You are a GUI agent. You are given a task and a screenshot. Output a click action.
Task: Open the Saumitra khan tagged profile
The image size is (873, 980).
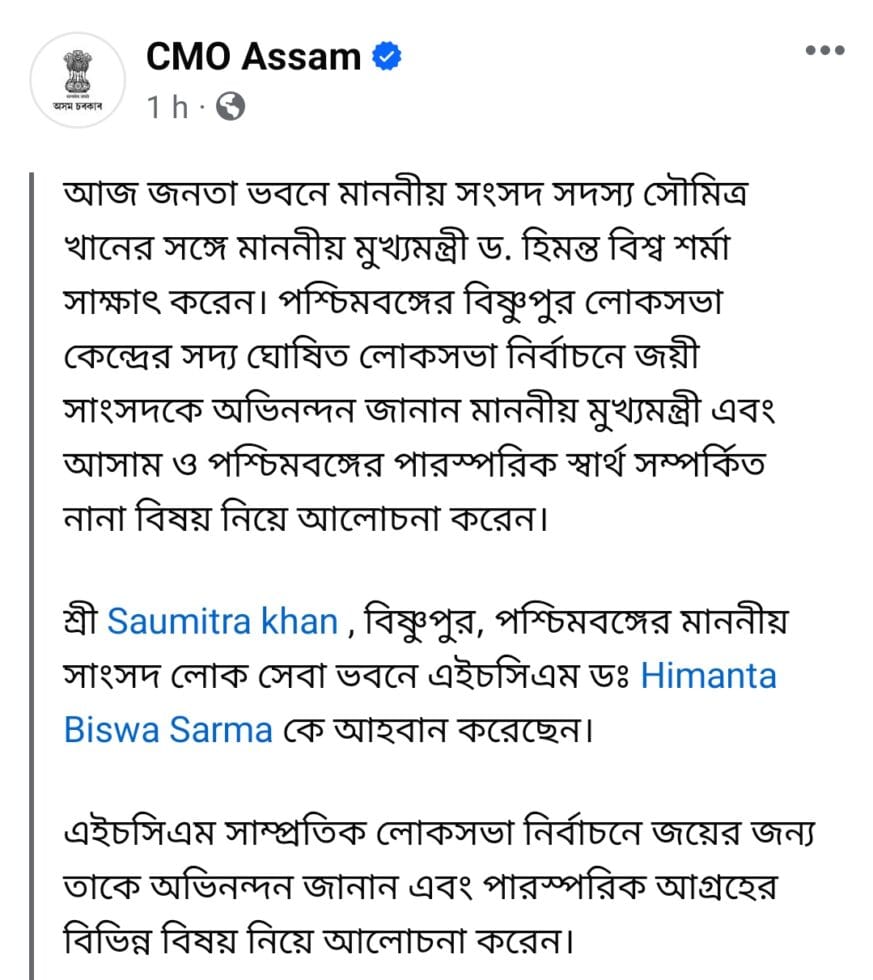222,621
